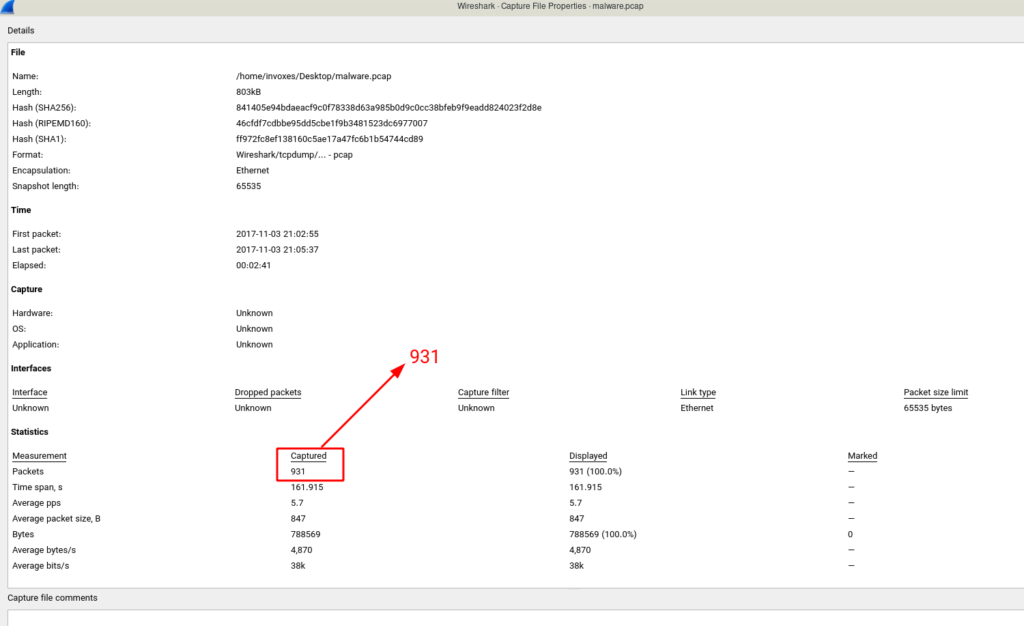This screenshot has height=626, width=1024.
Task: Click the Link type column header
Action: (698, 392)
